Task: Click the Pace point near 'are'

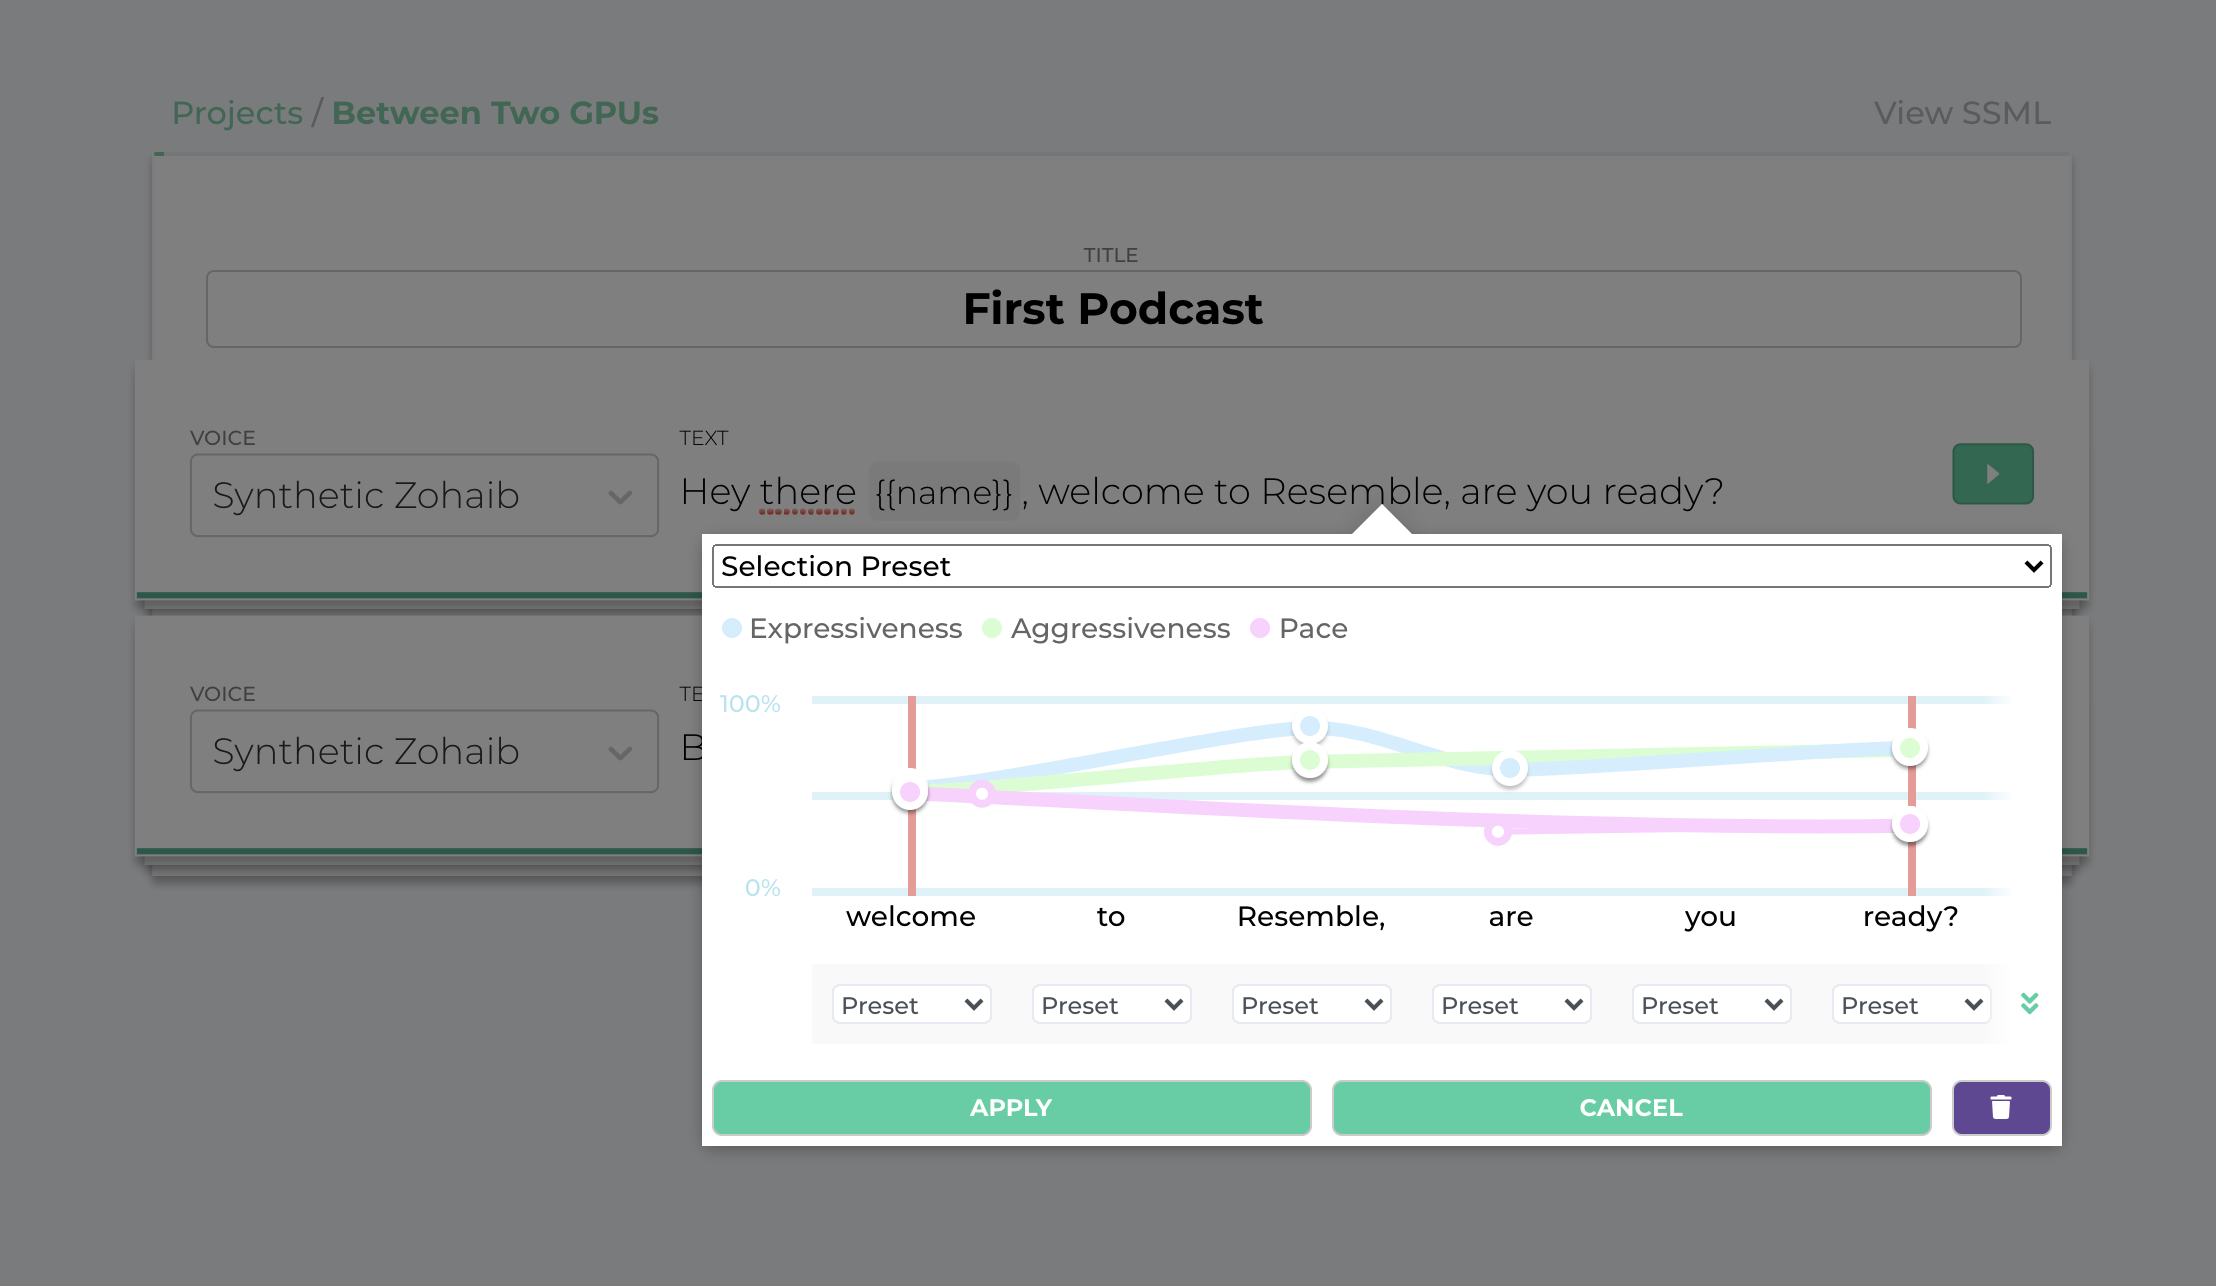Action: pos(1497,832)
